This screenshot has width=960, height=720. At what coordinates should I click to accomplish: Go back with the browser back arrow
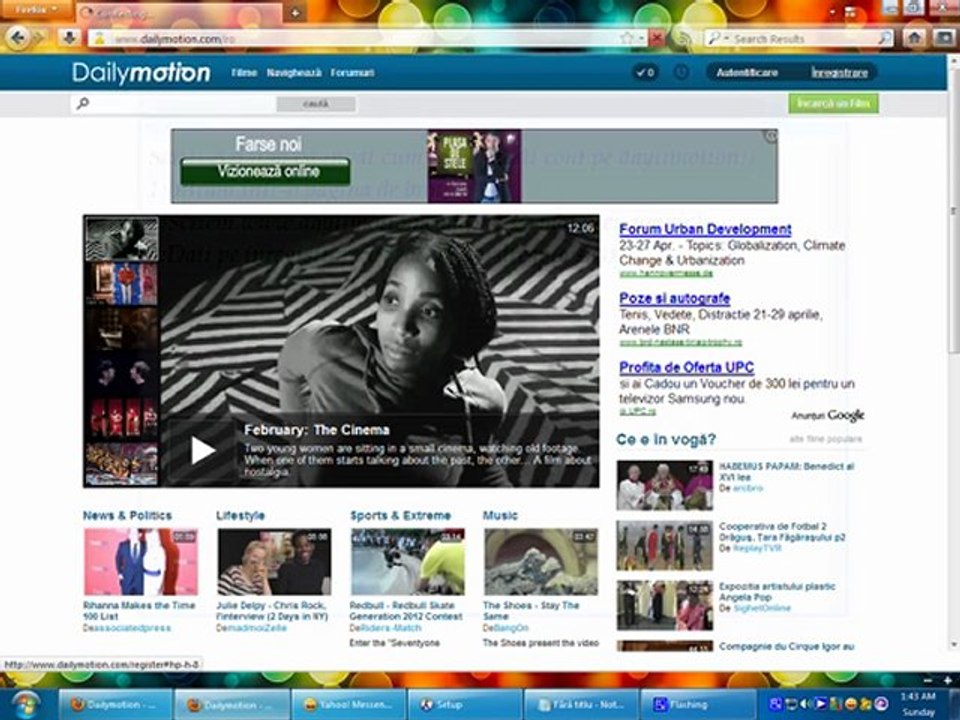pos(17,38)
